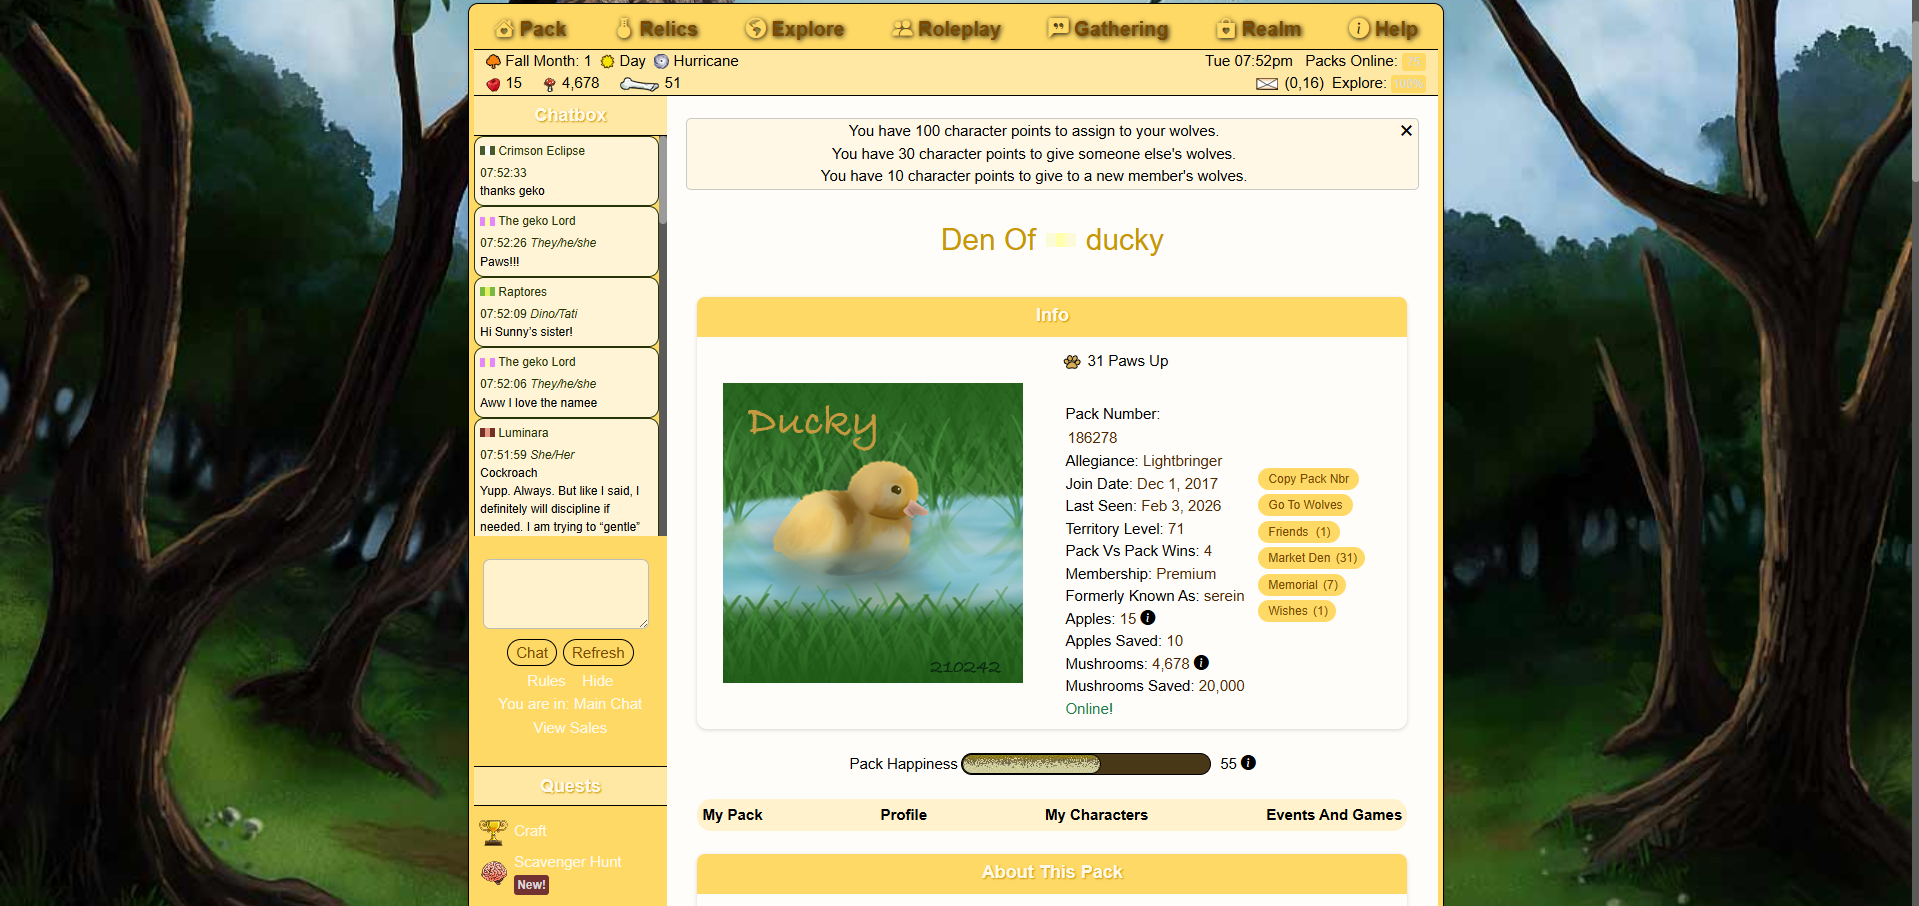Click Pack Happiness info icon
The height and width of the screenshot is (906, 1919).
pos(1248,763)
